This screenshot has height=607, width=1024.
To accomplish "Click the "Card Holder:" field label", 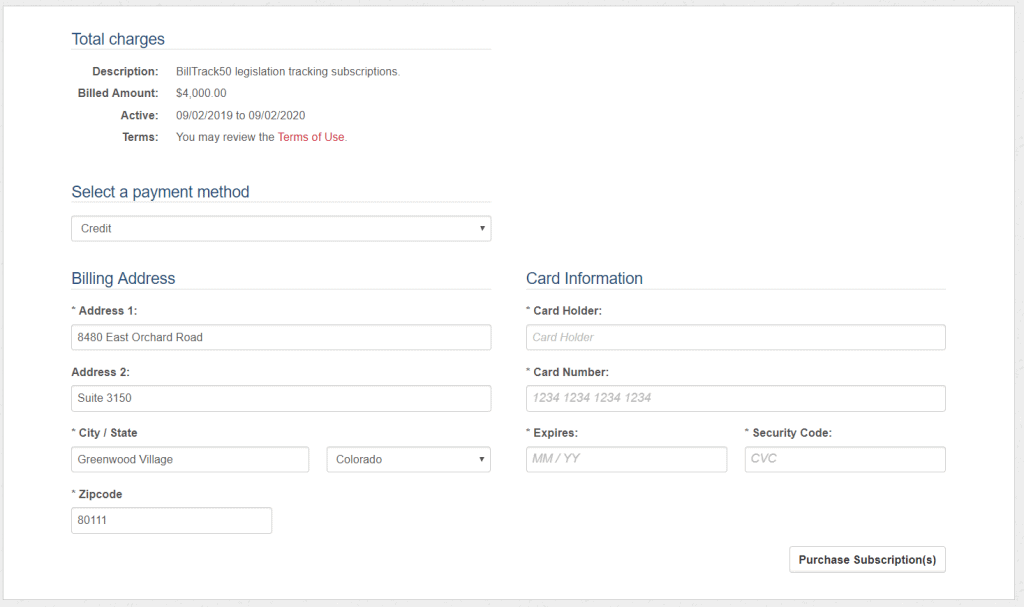I will pyautogui.click(x=567, y=311).
